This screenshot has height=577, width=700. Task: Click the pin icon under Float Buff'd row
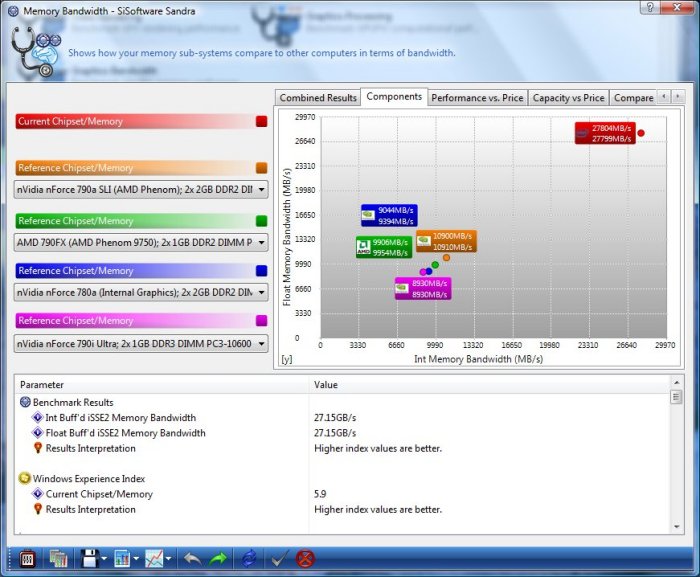pos(38,448)
